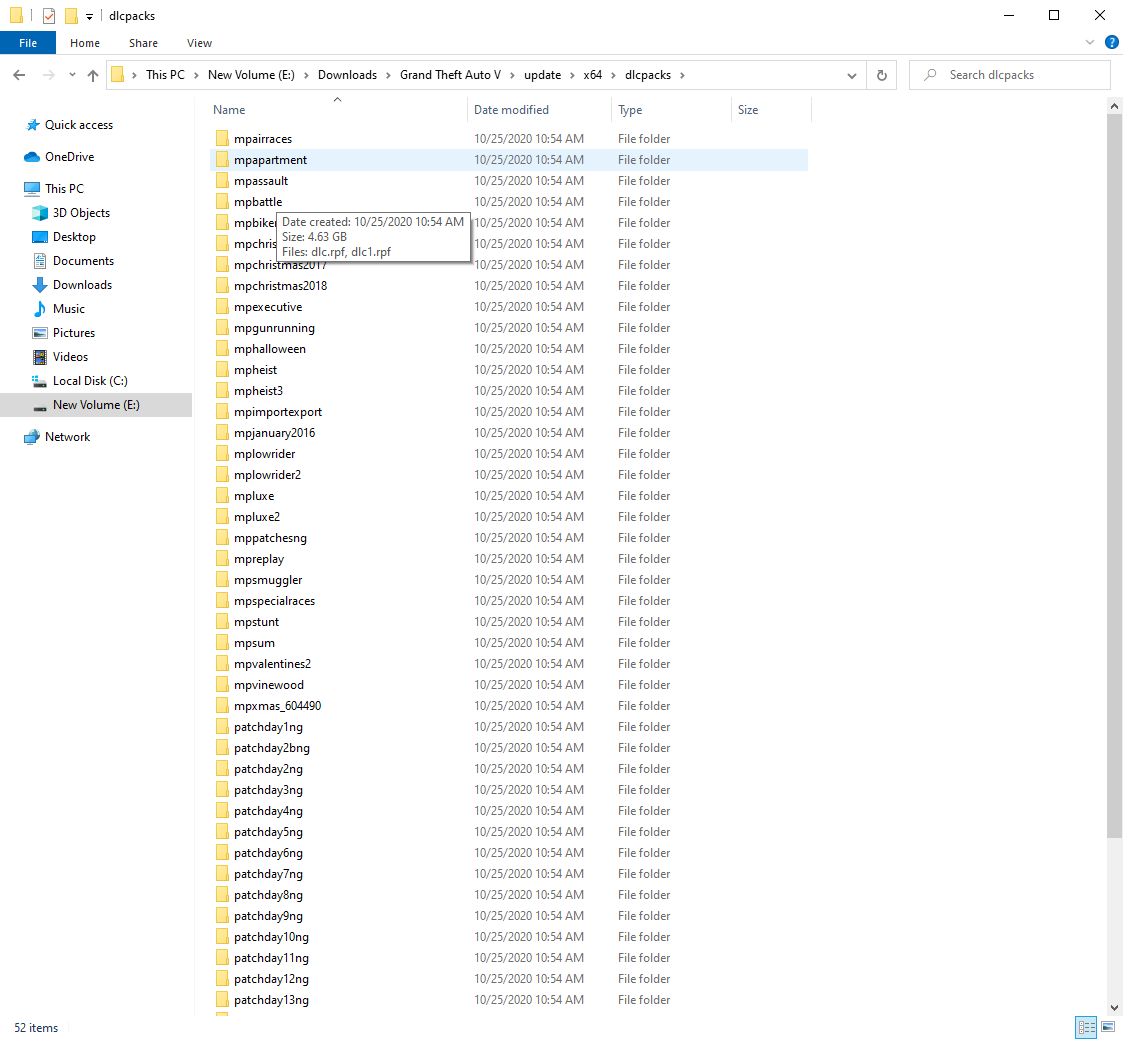The image size is (1124, 1040).
Task: Select the mpimportexport folder icon
Action: pyautogui.click(x=222, y=411)
